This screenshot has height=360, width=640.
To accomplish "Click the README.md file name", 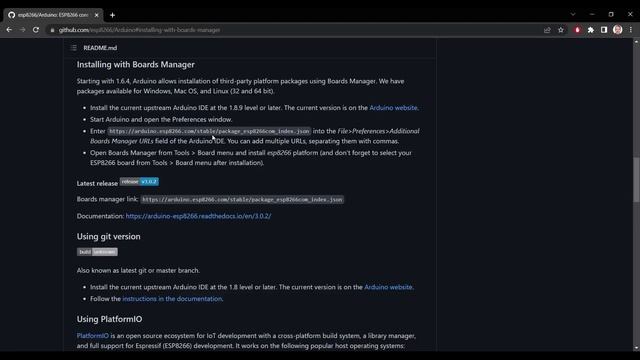I will click(100, 48).
